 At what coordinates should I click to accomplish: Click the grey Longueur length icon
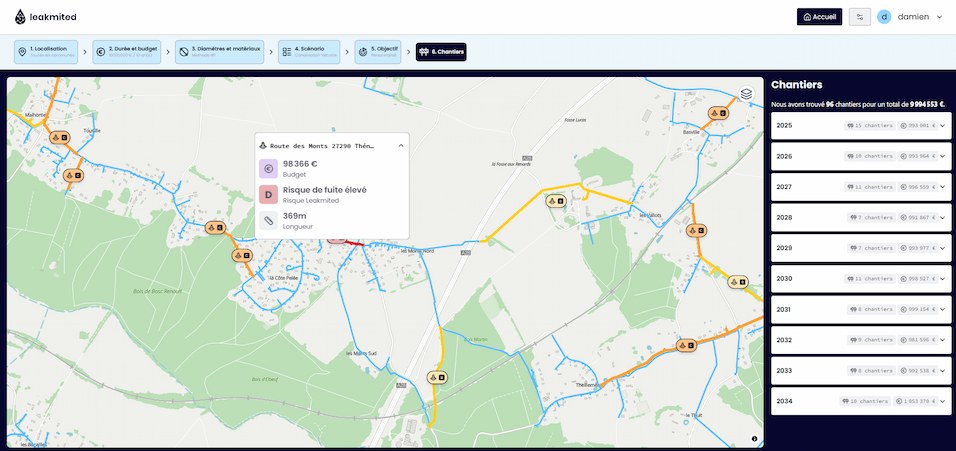(268, 220)
